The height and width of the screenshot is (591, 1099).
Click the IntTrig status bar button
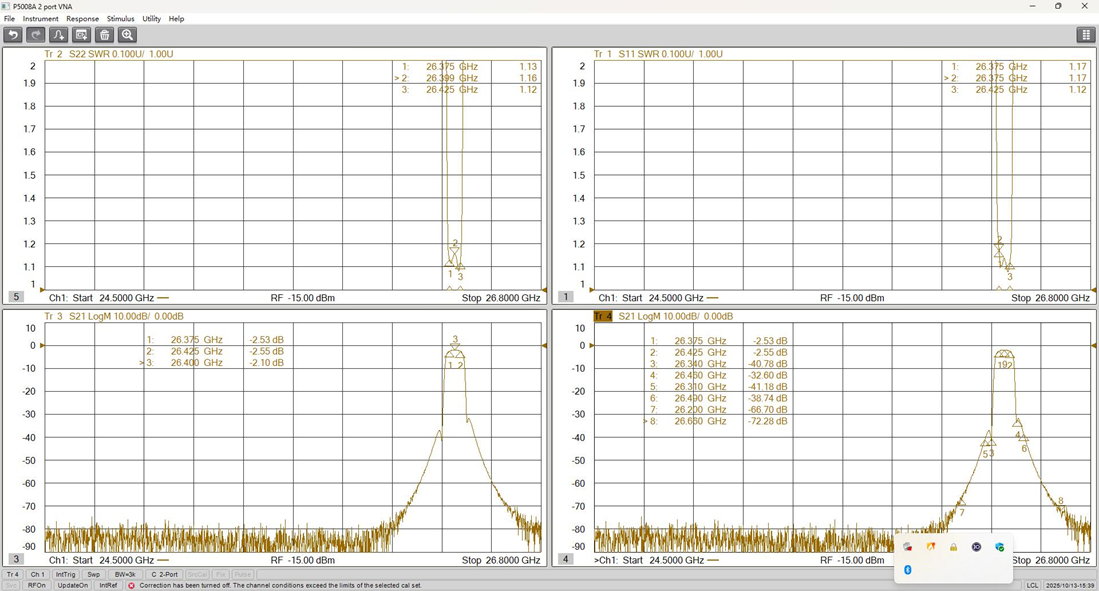click(65, 575)
